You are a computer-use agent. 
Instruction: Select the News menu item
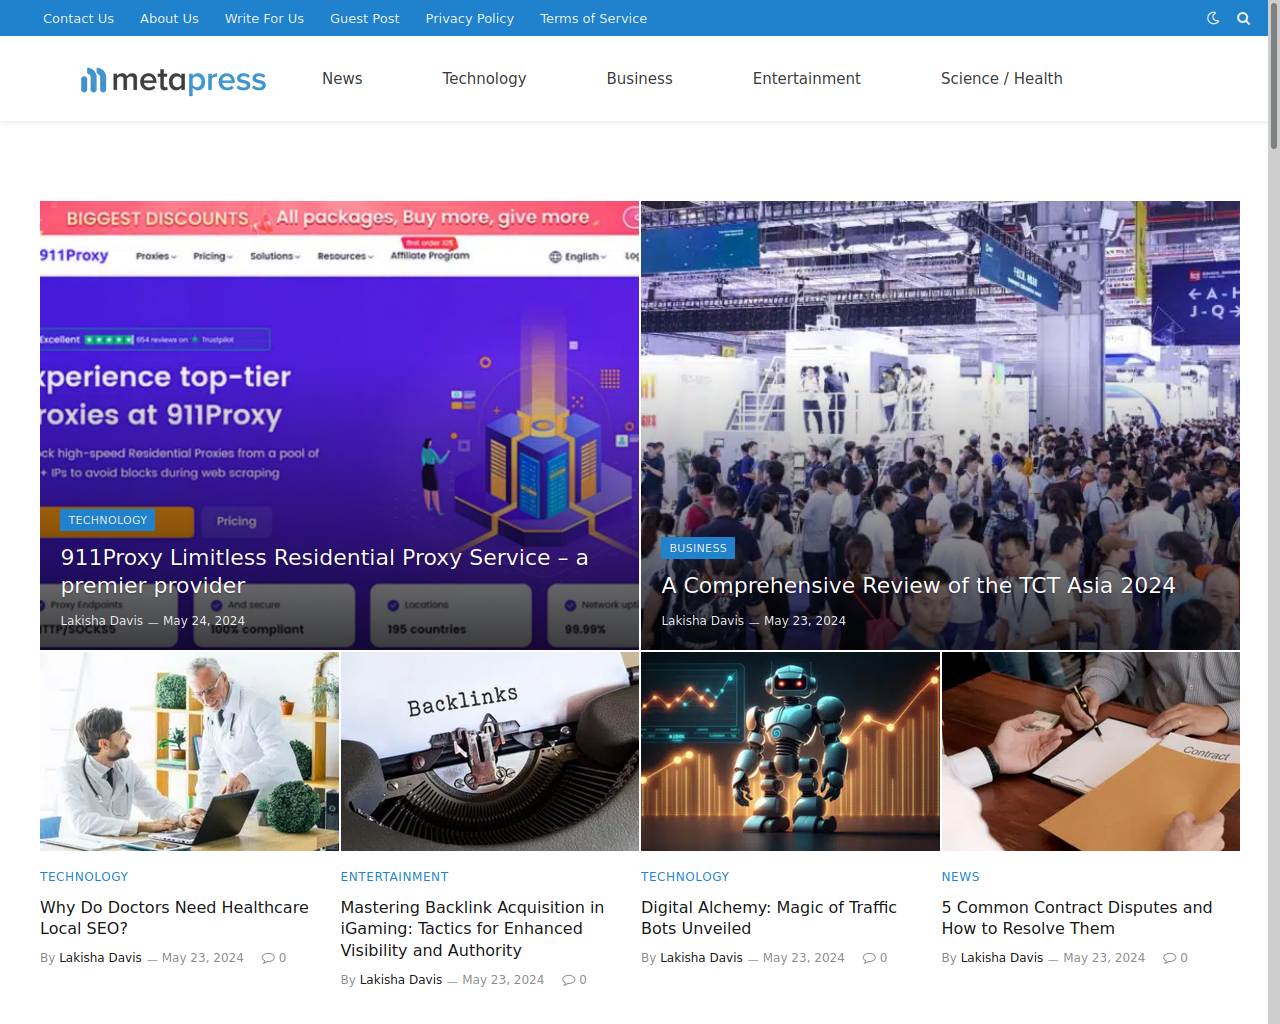pyautogui.click(x=342, y=78)
